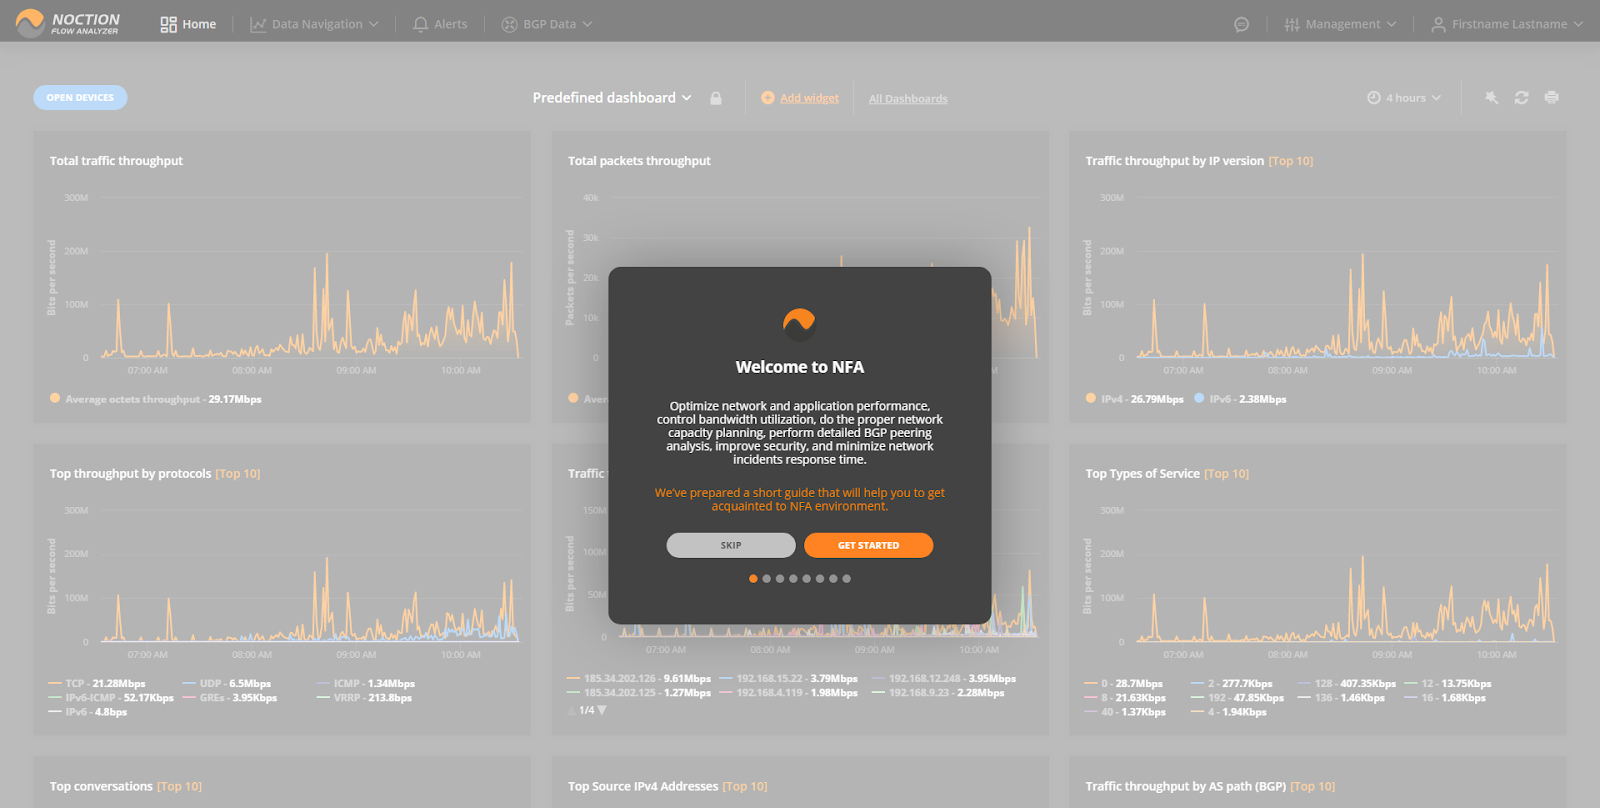Select the Data Navigation menu label
The width and height of the screenshot is (1600, 808).
click(x=317, y=24)
